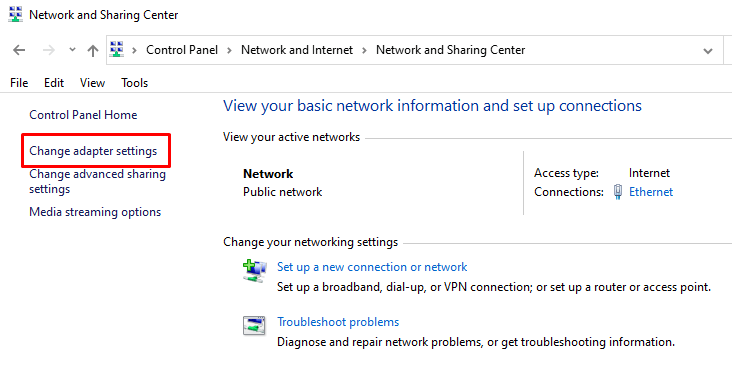Click the Ethernet plug icon
The height and width of the screenshot is (377, 732).
[x=618, y=192]
